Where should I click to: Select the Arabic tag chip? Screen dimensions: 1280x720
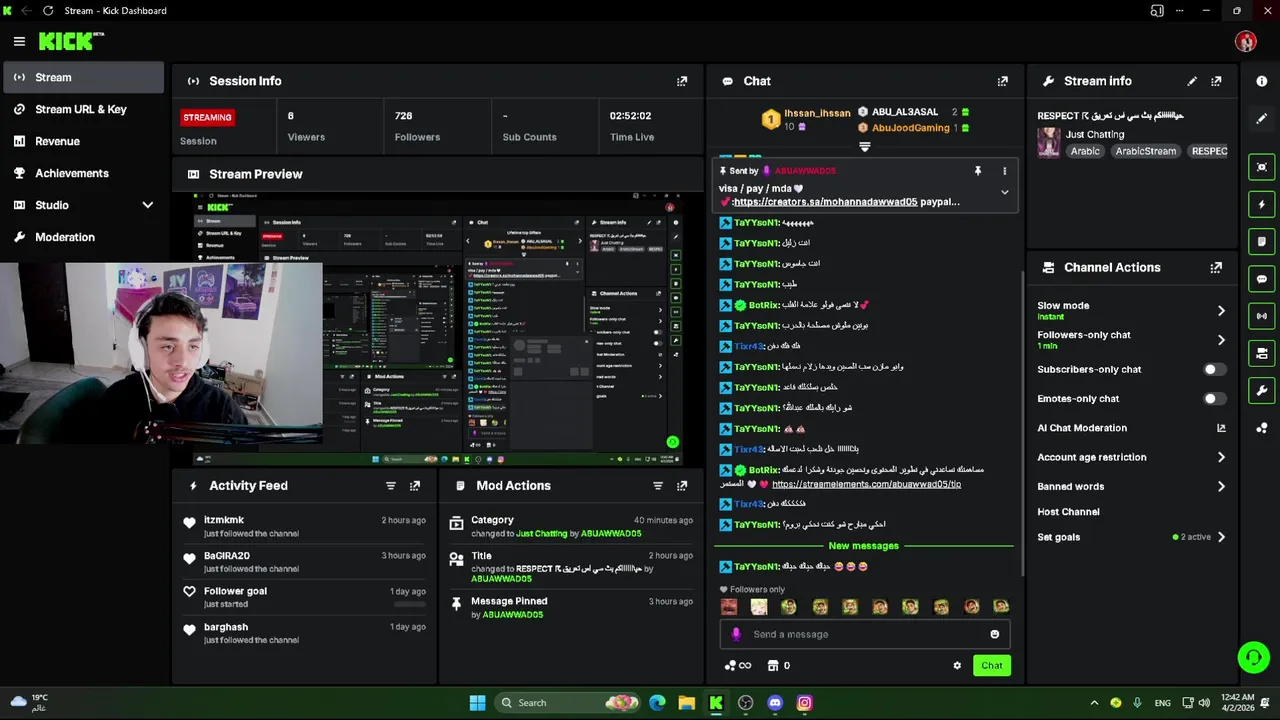[x=1085, y=152]
